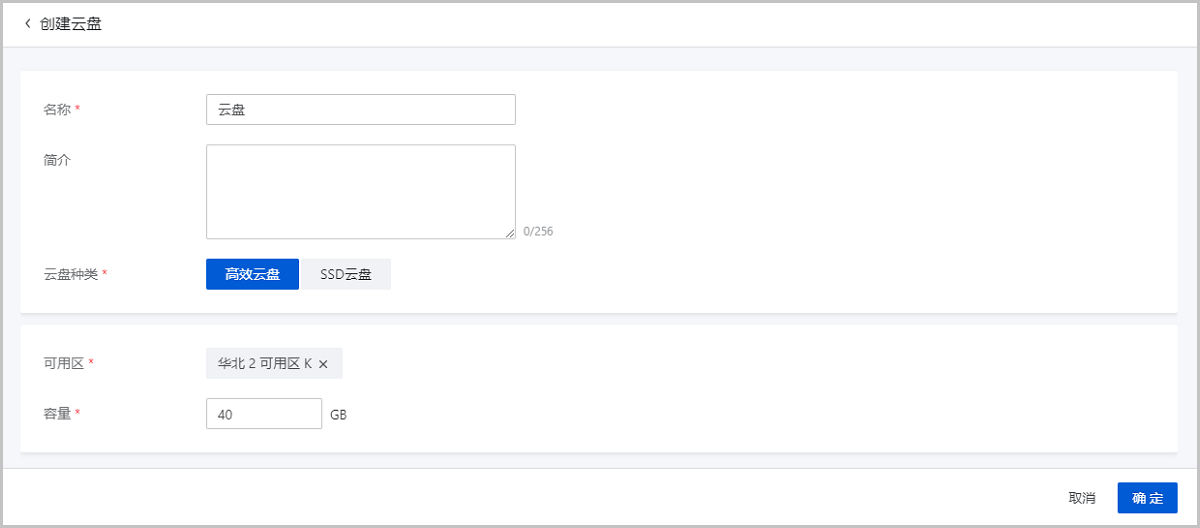Click the 容量 label
The height and width of the screenshot is (528, 1200).
click(57, 412)
